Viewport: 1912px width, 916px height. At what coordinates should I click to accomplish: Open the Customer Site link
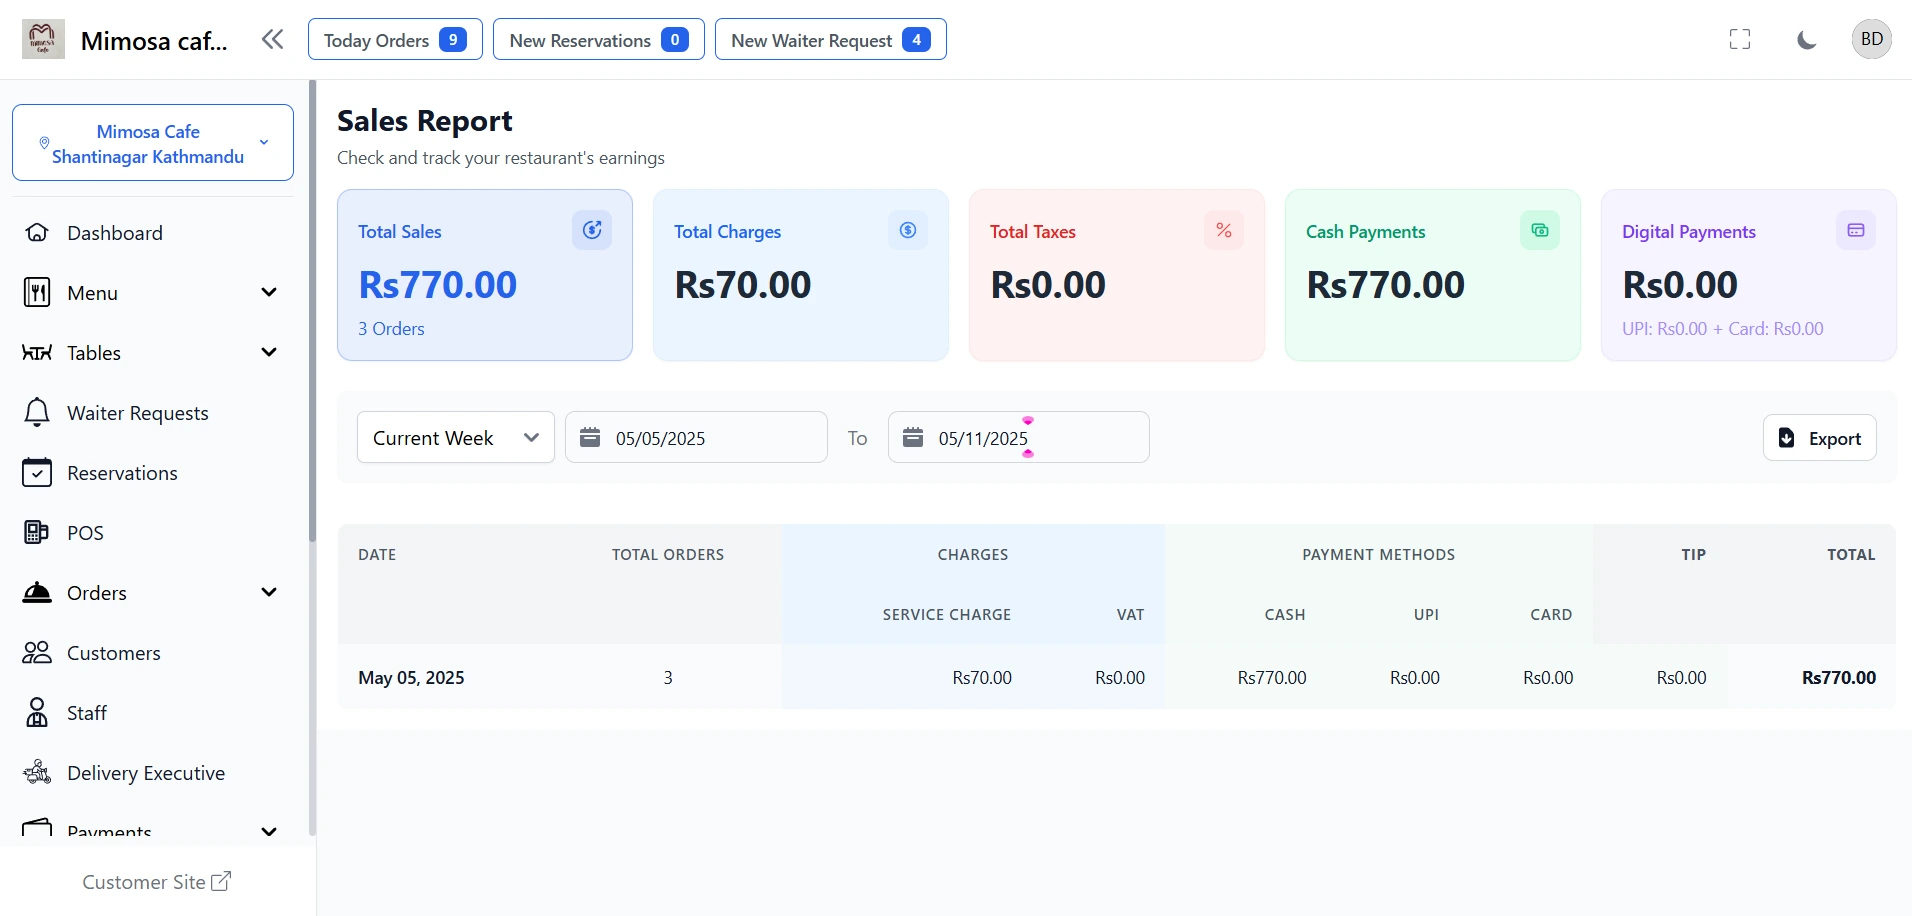(156, 882)
